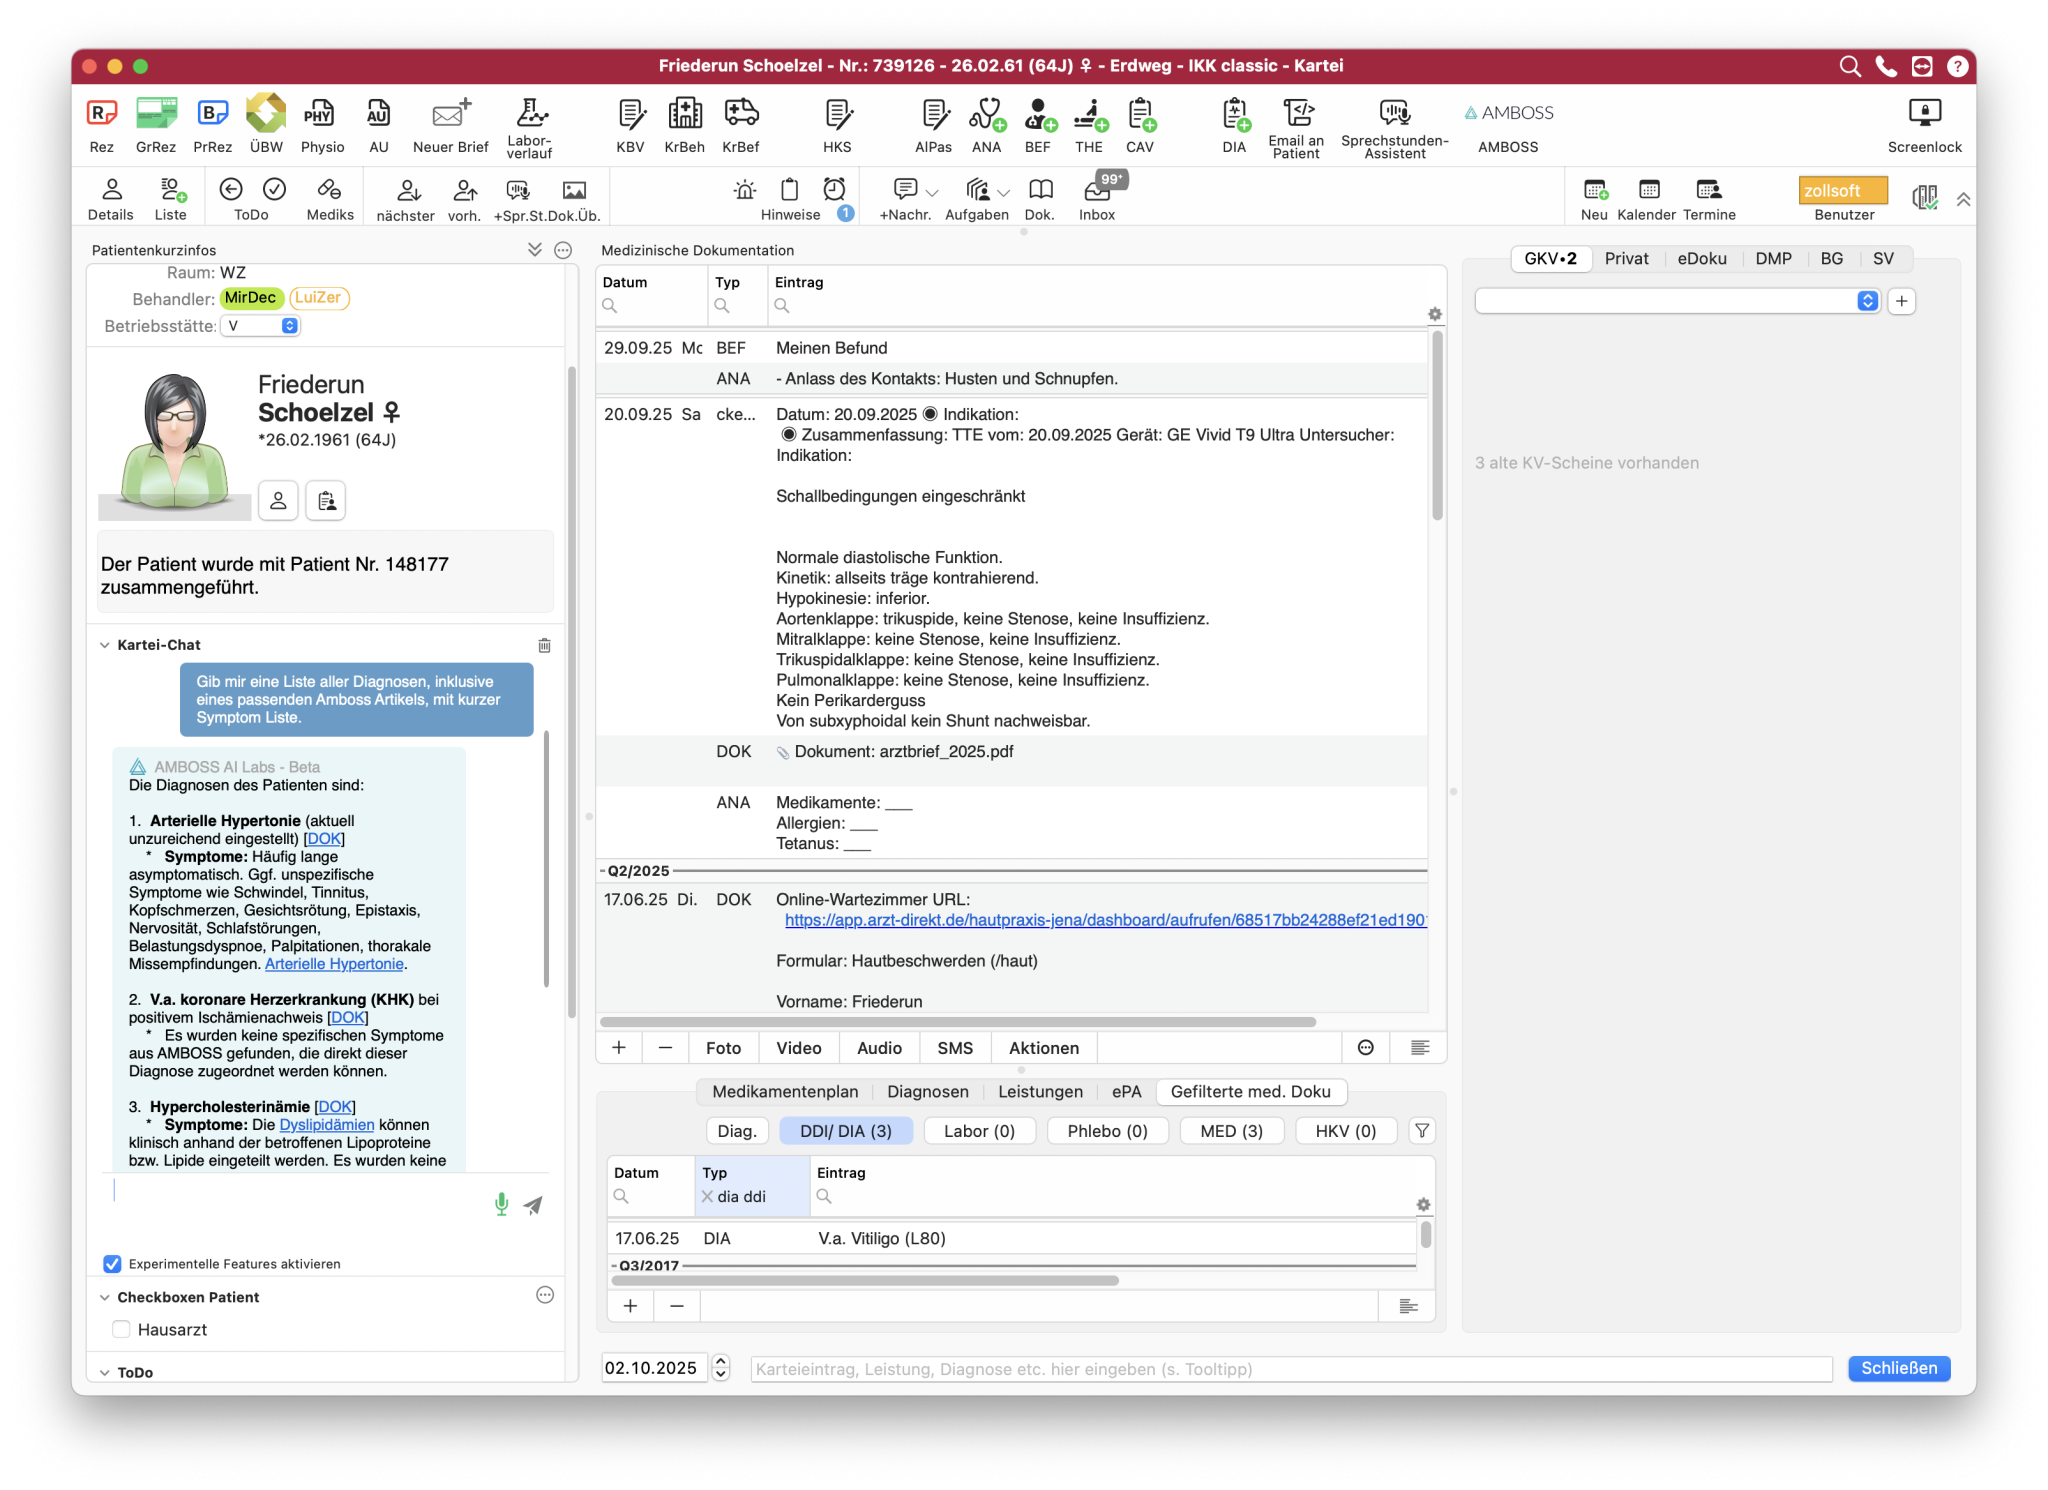
Task: Collapse the Kartei-Chat section
Action: pos(105,645)
